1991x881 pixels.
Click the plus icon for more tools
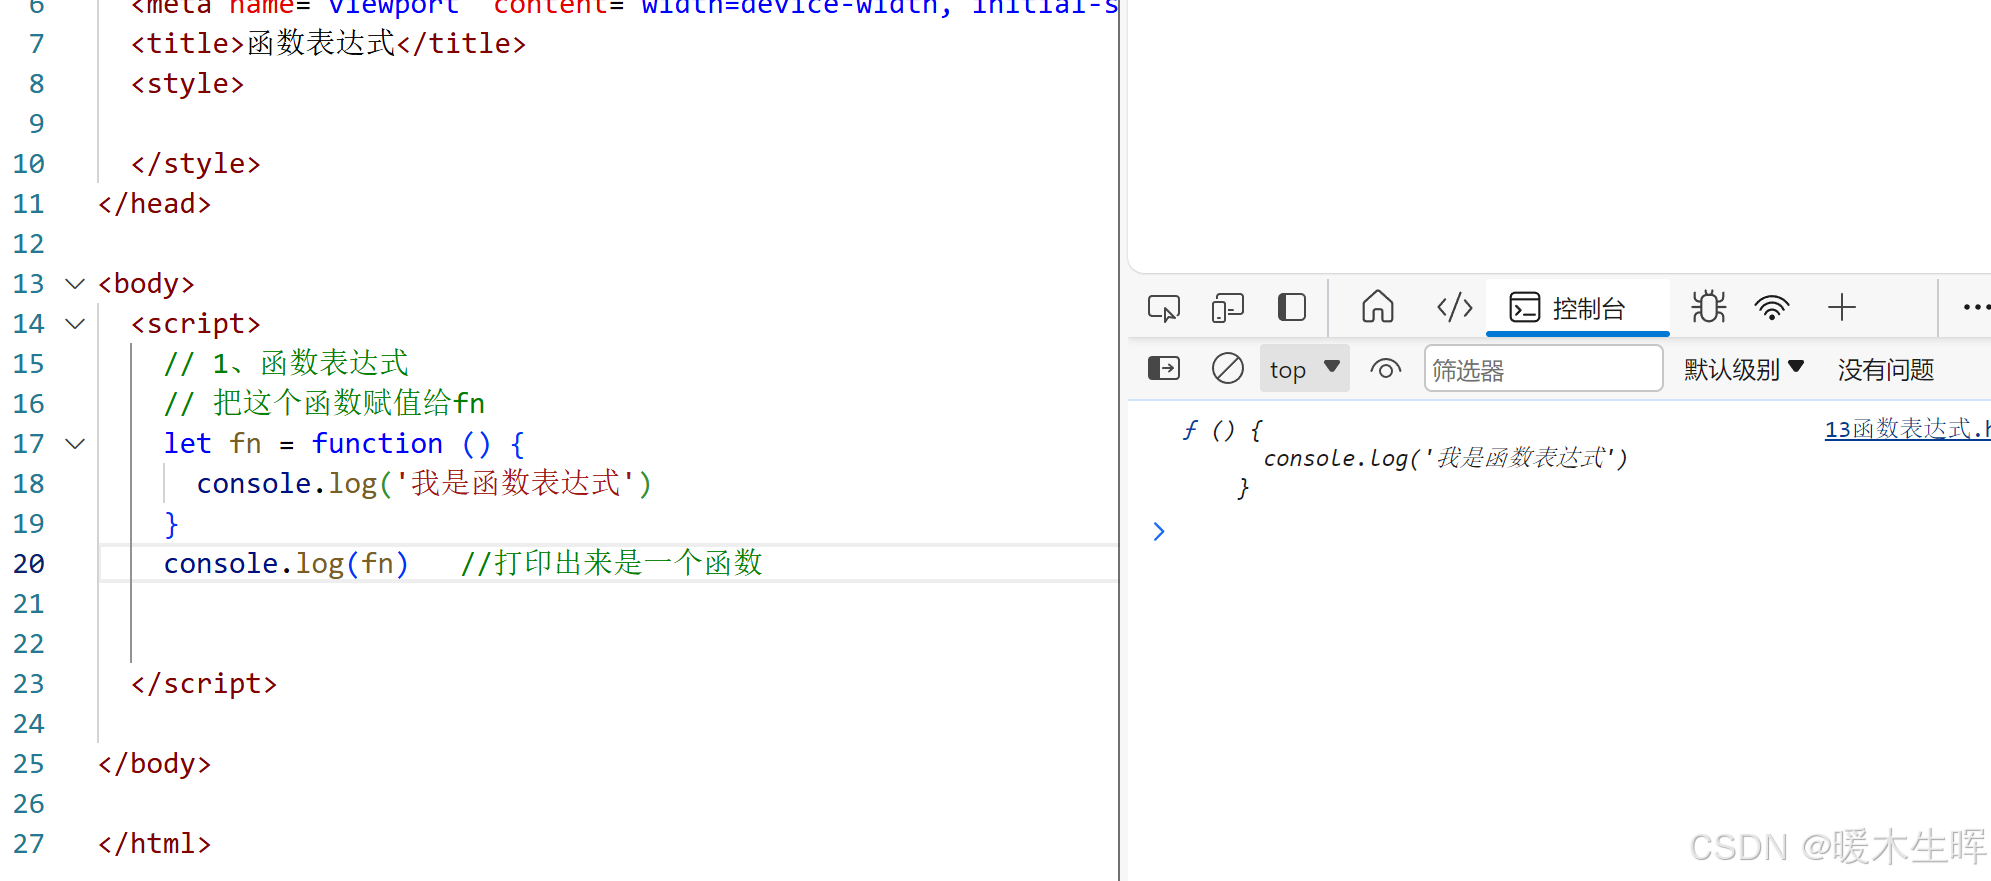pos(1841,307)
